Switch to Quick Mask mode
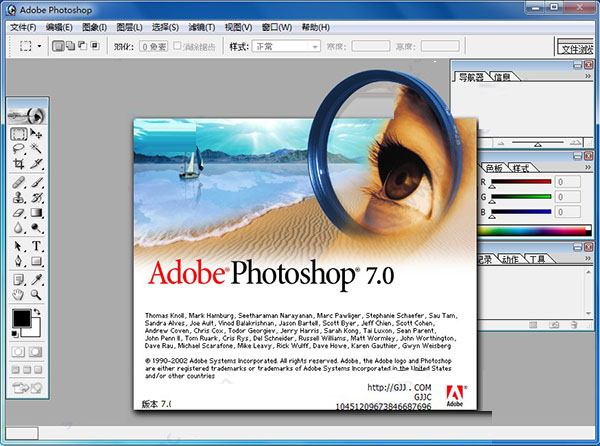600x446 pixels. [x=36, y=352]
